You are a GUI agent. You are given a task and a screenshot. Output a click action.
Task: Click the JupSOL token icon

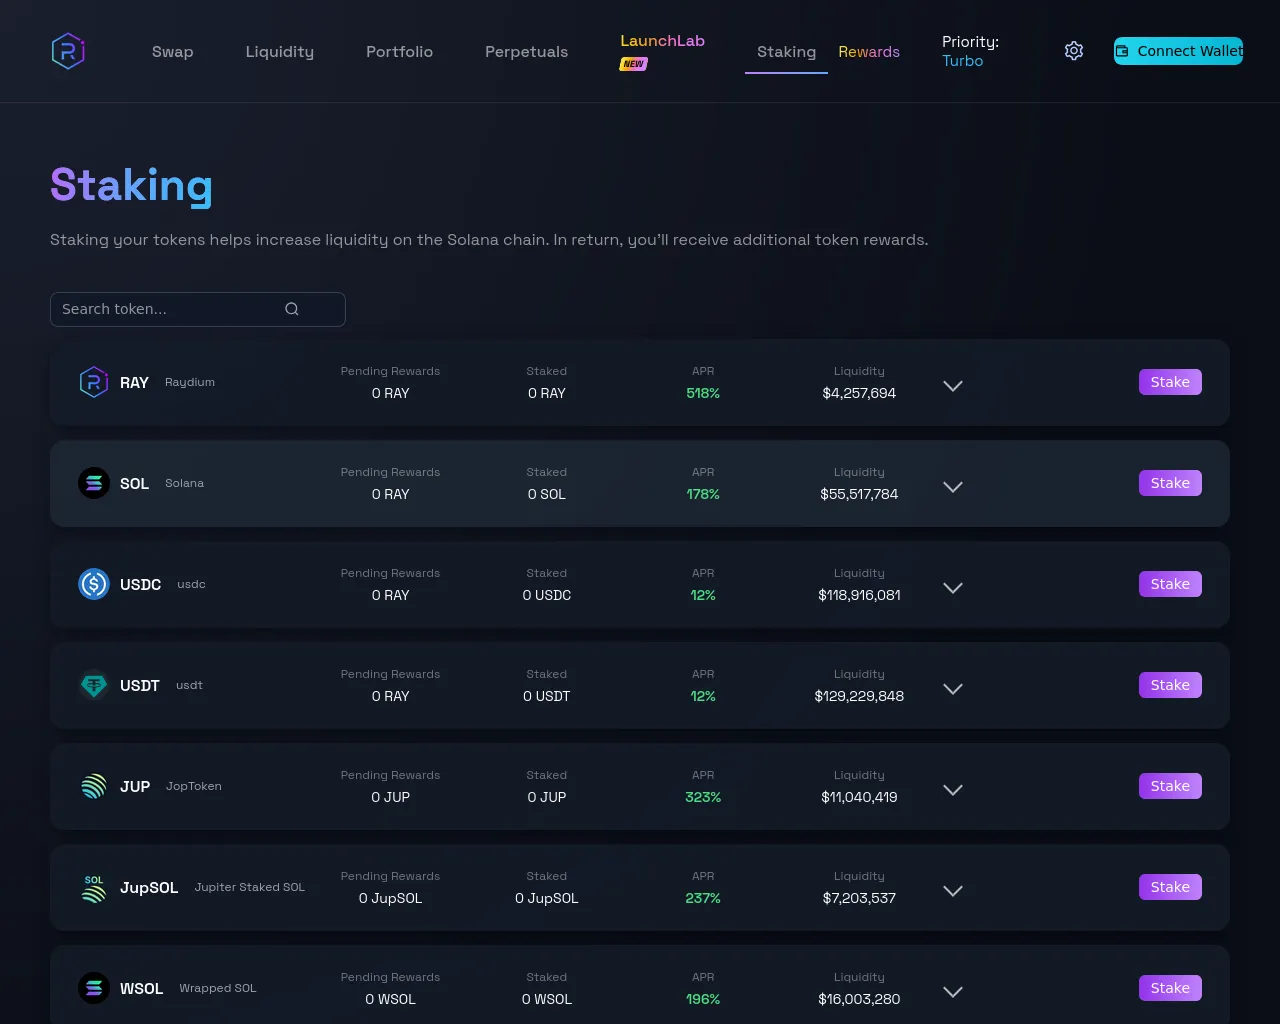click(x=94, y=887)
